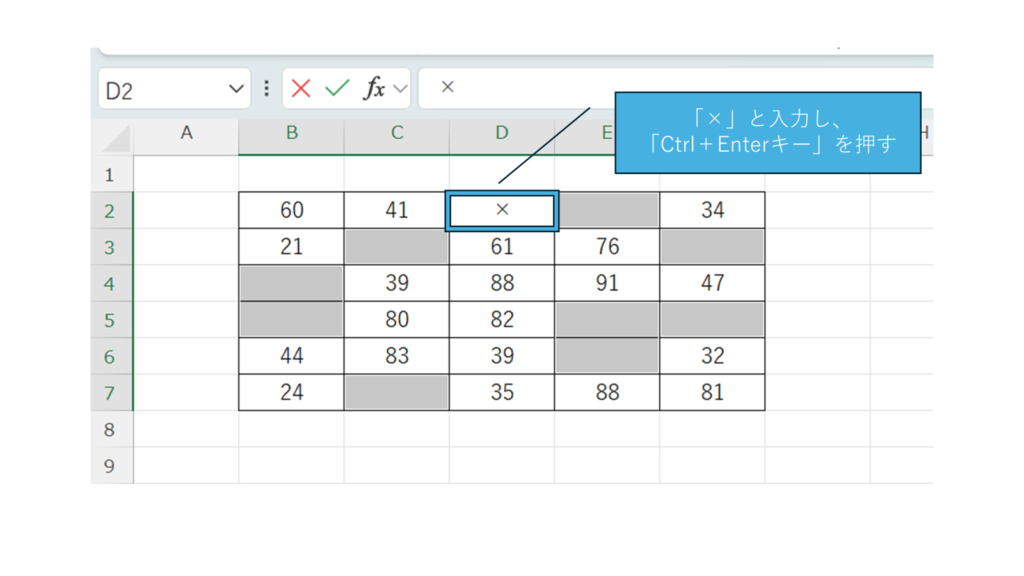Viewport: 1024px width, 576px height.
Task: Select column C header
Action: pyautogui.click(x=397, y=133)
